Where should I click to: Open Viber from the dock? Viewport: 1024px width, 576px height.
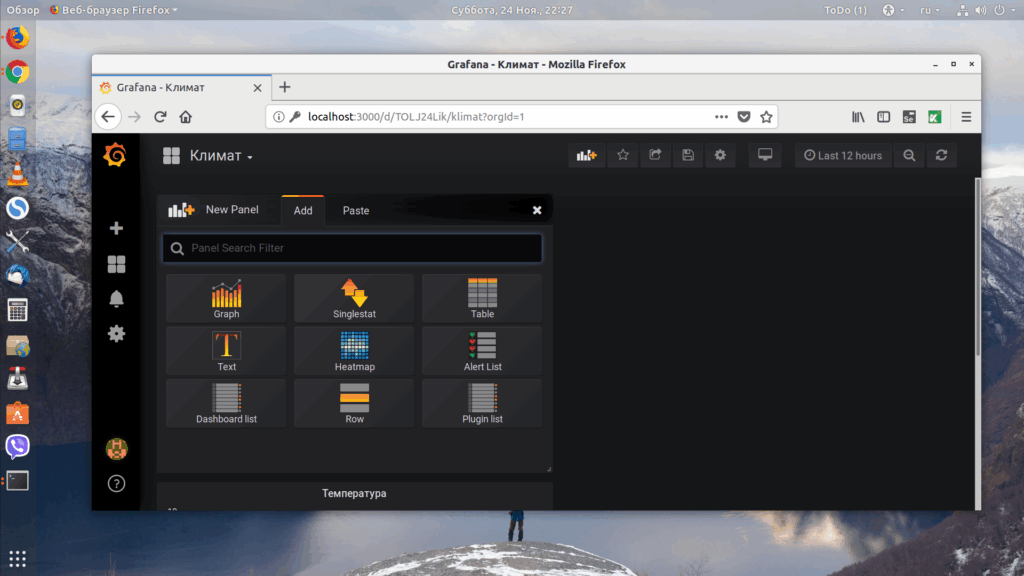click(x=18, y=447)
